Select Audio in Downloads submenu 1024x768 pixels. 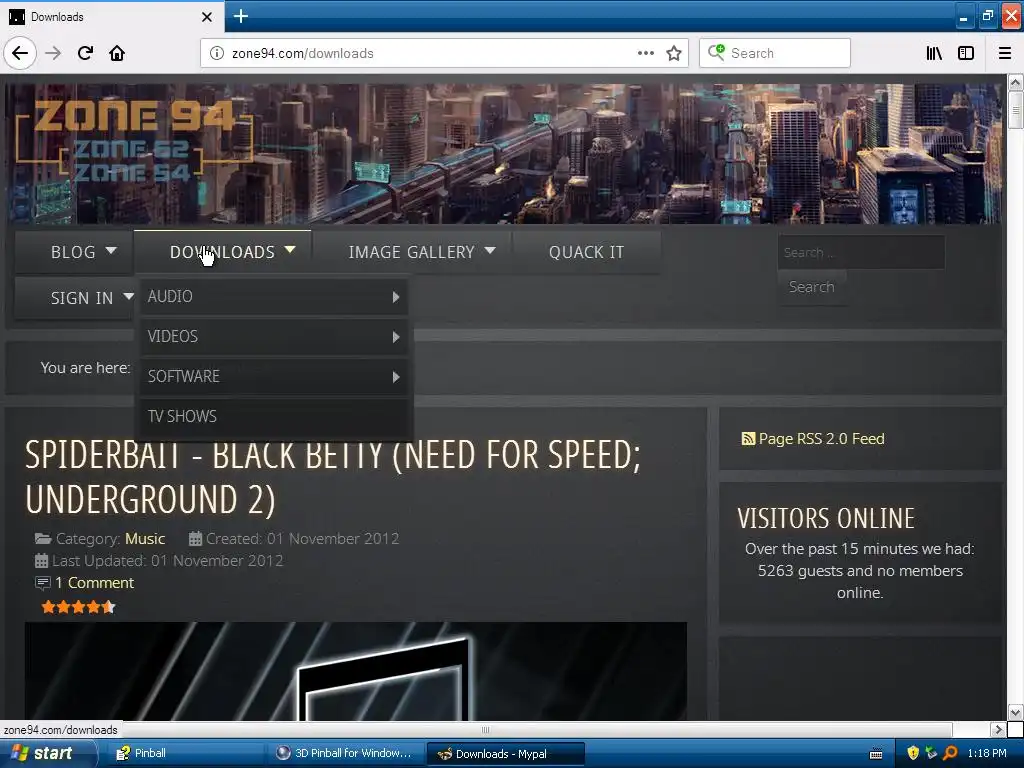[x=274, y=296]
